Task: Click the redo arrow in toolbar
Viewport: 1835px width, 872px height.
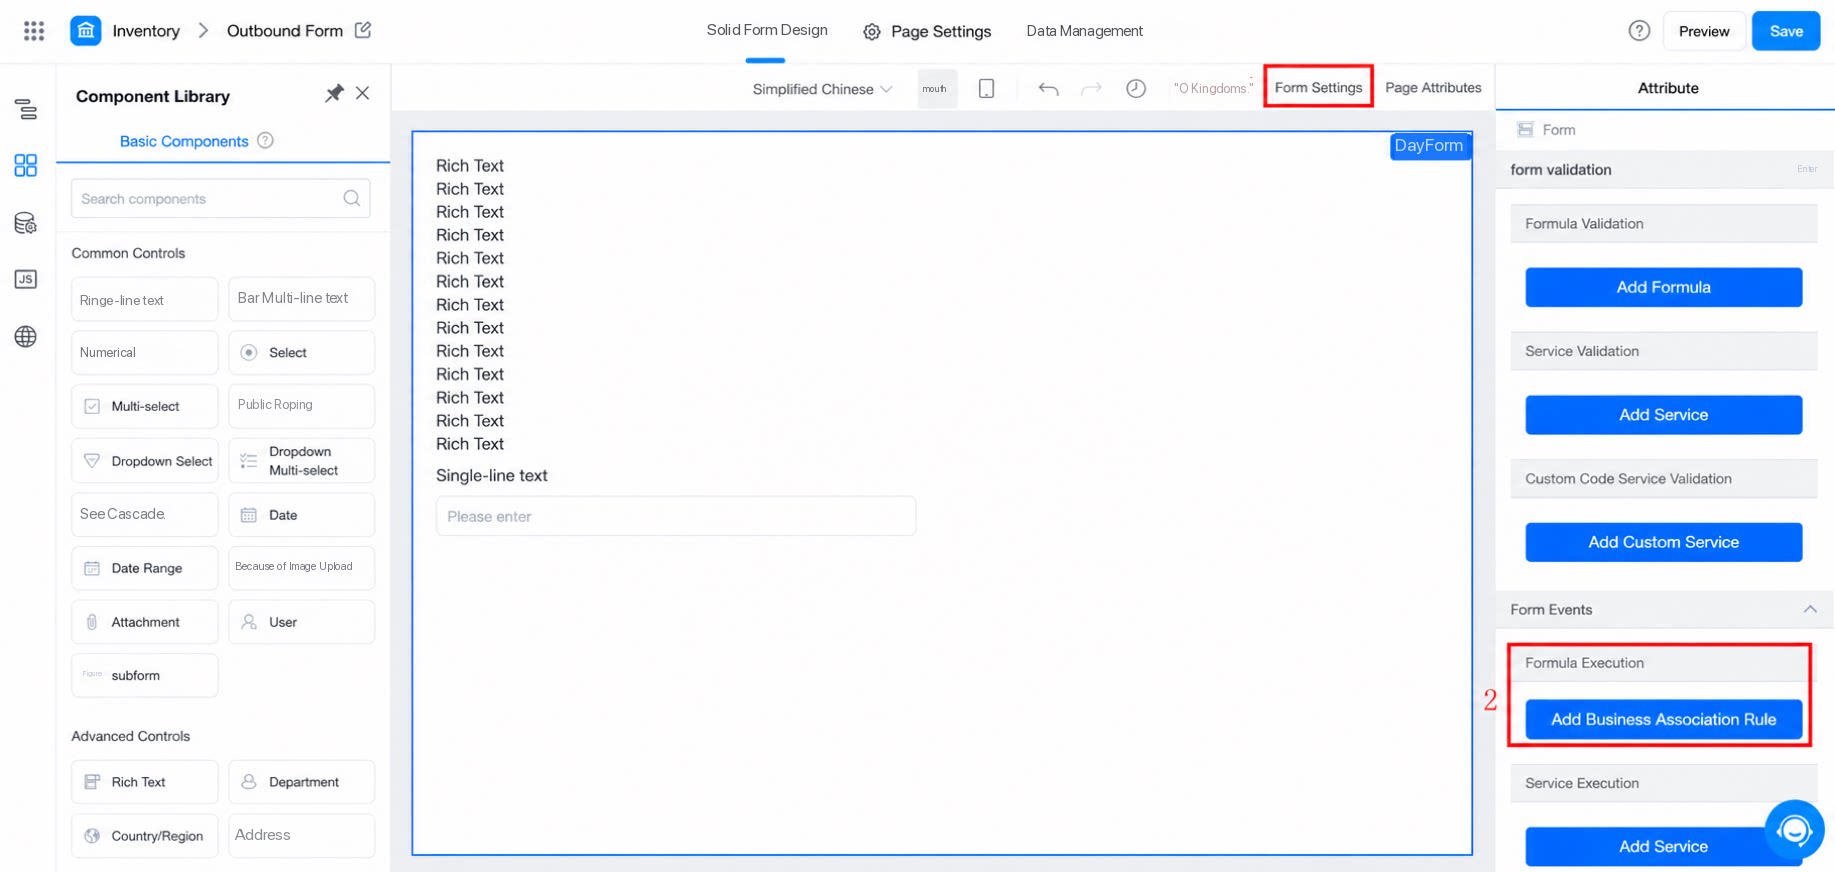Action: (1091, 89)
